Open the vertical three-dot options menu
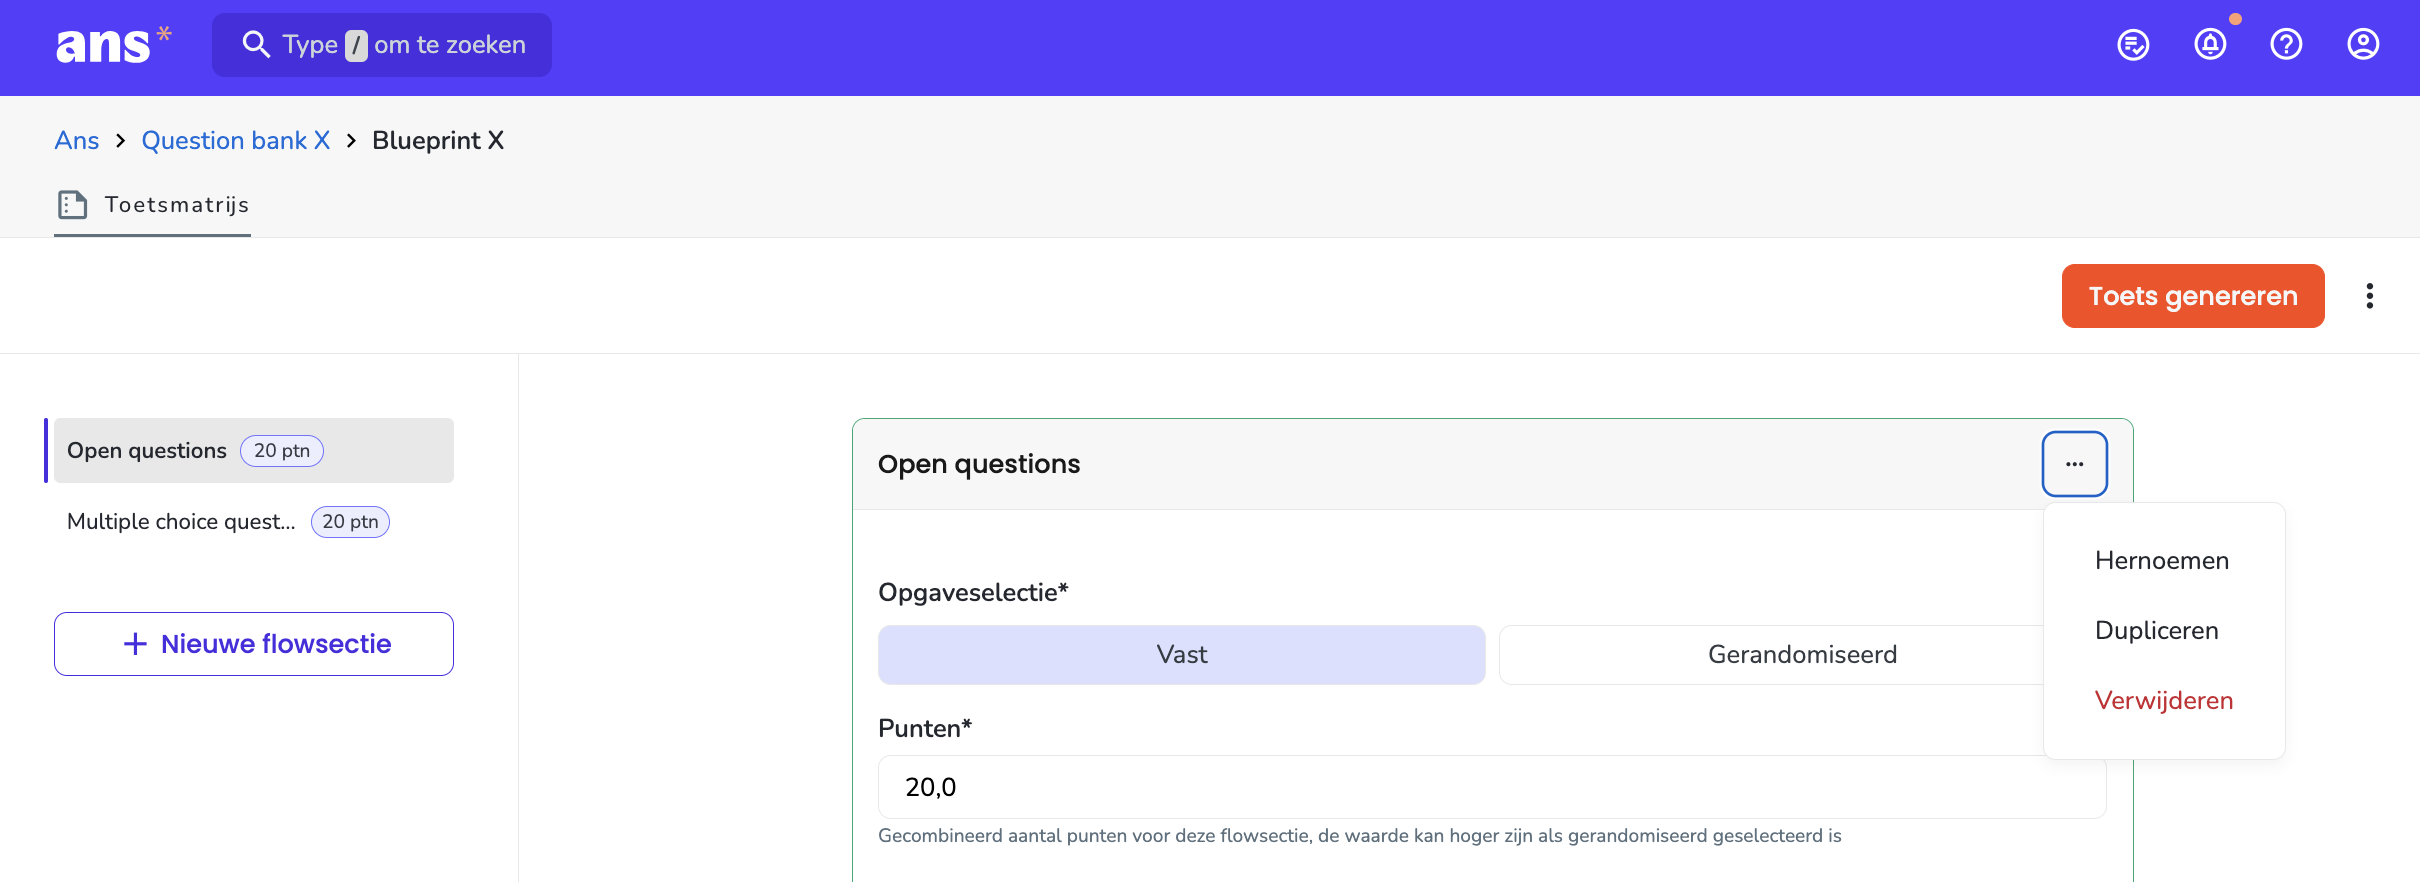Image resolution: width=2420 pixels, height=882 pixels. coord(2370,296)
